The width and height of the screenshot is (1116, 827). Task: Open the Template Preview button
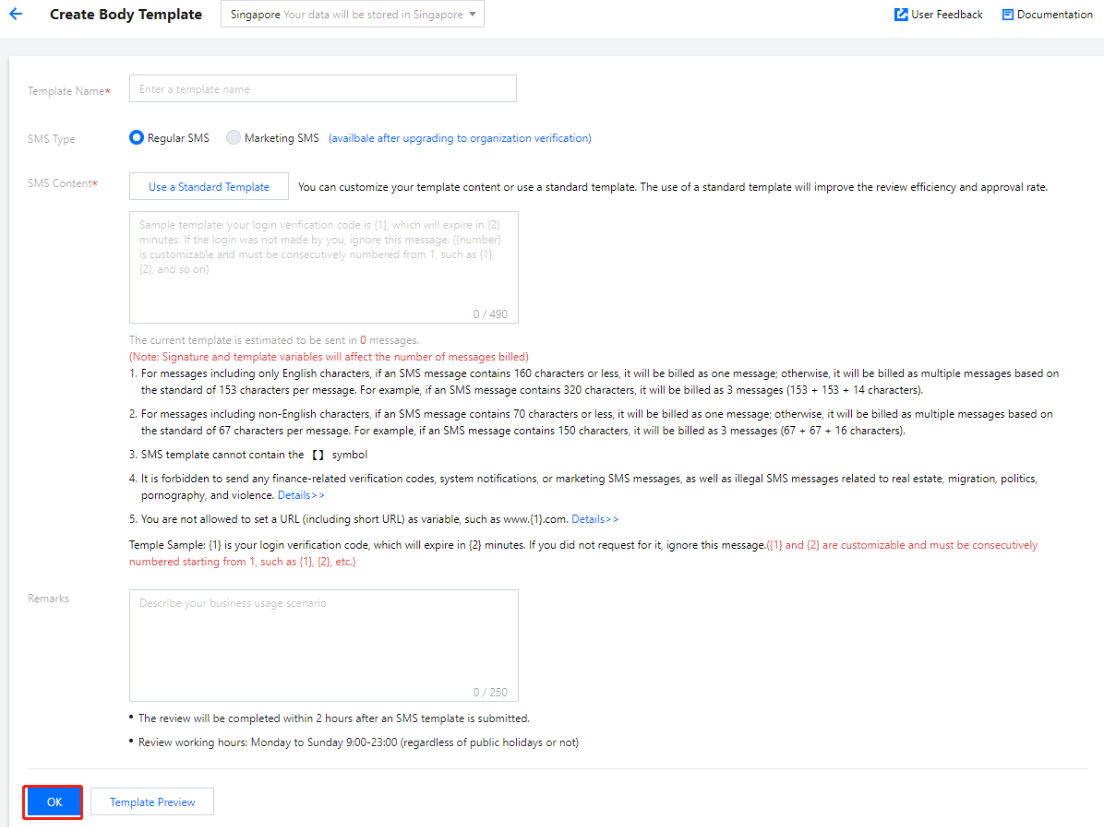152,802
